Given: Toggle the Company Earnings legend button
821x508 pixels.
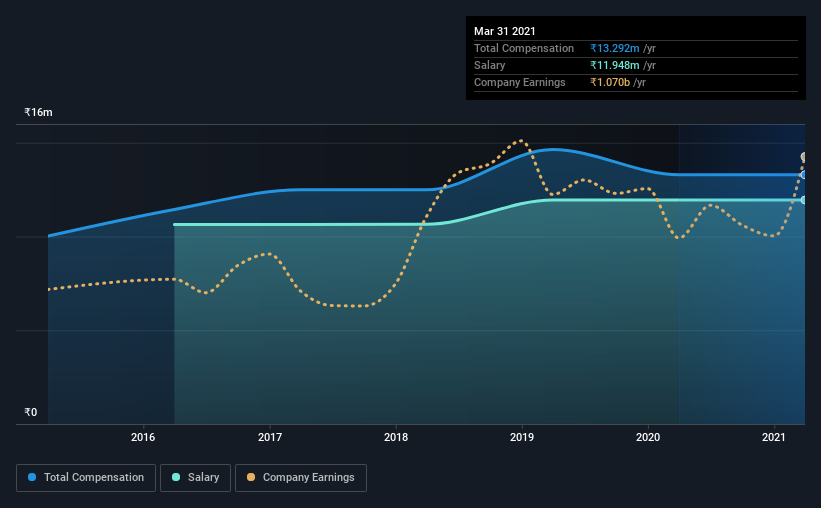Looking at the screenshot, I should pyautogui.click(x=301, y=478).
